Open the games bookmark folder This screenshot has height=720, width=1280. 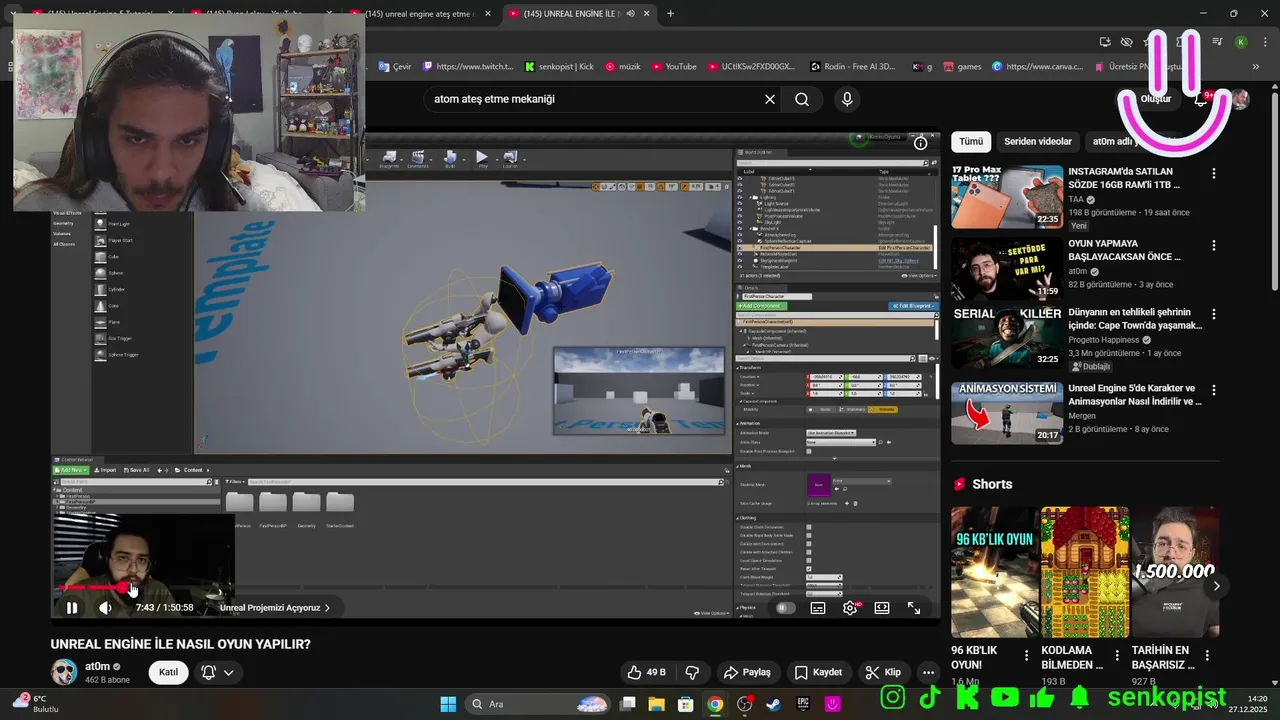(961, 66)
